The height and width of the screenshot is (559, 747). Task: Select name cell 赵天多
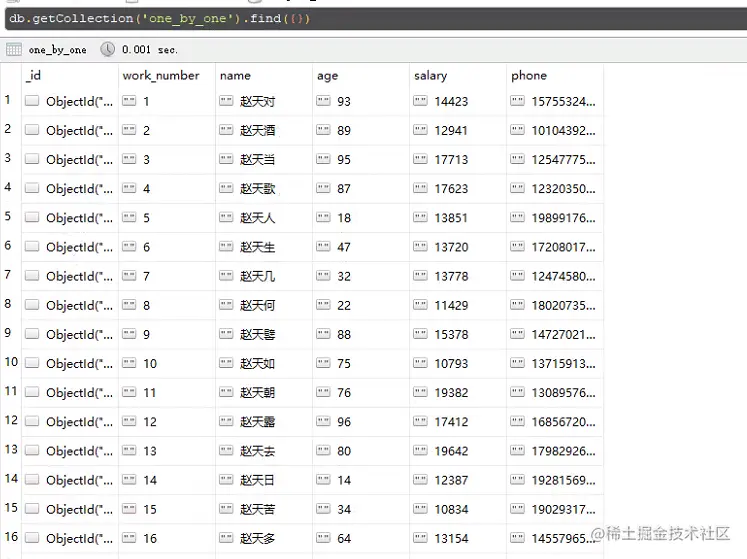pos(258,539)
